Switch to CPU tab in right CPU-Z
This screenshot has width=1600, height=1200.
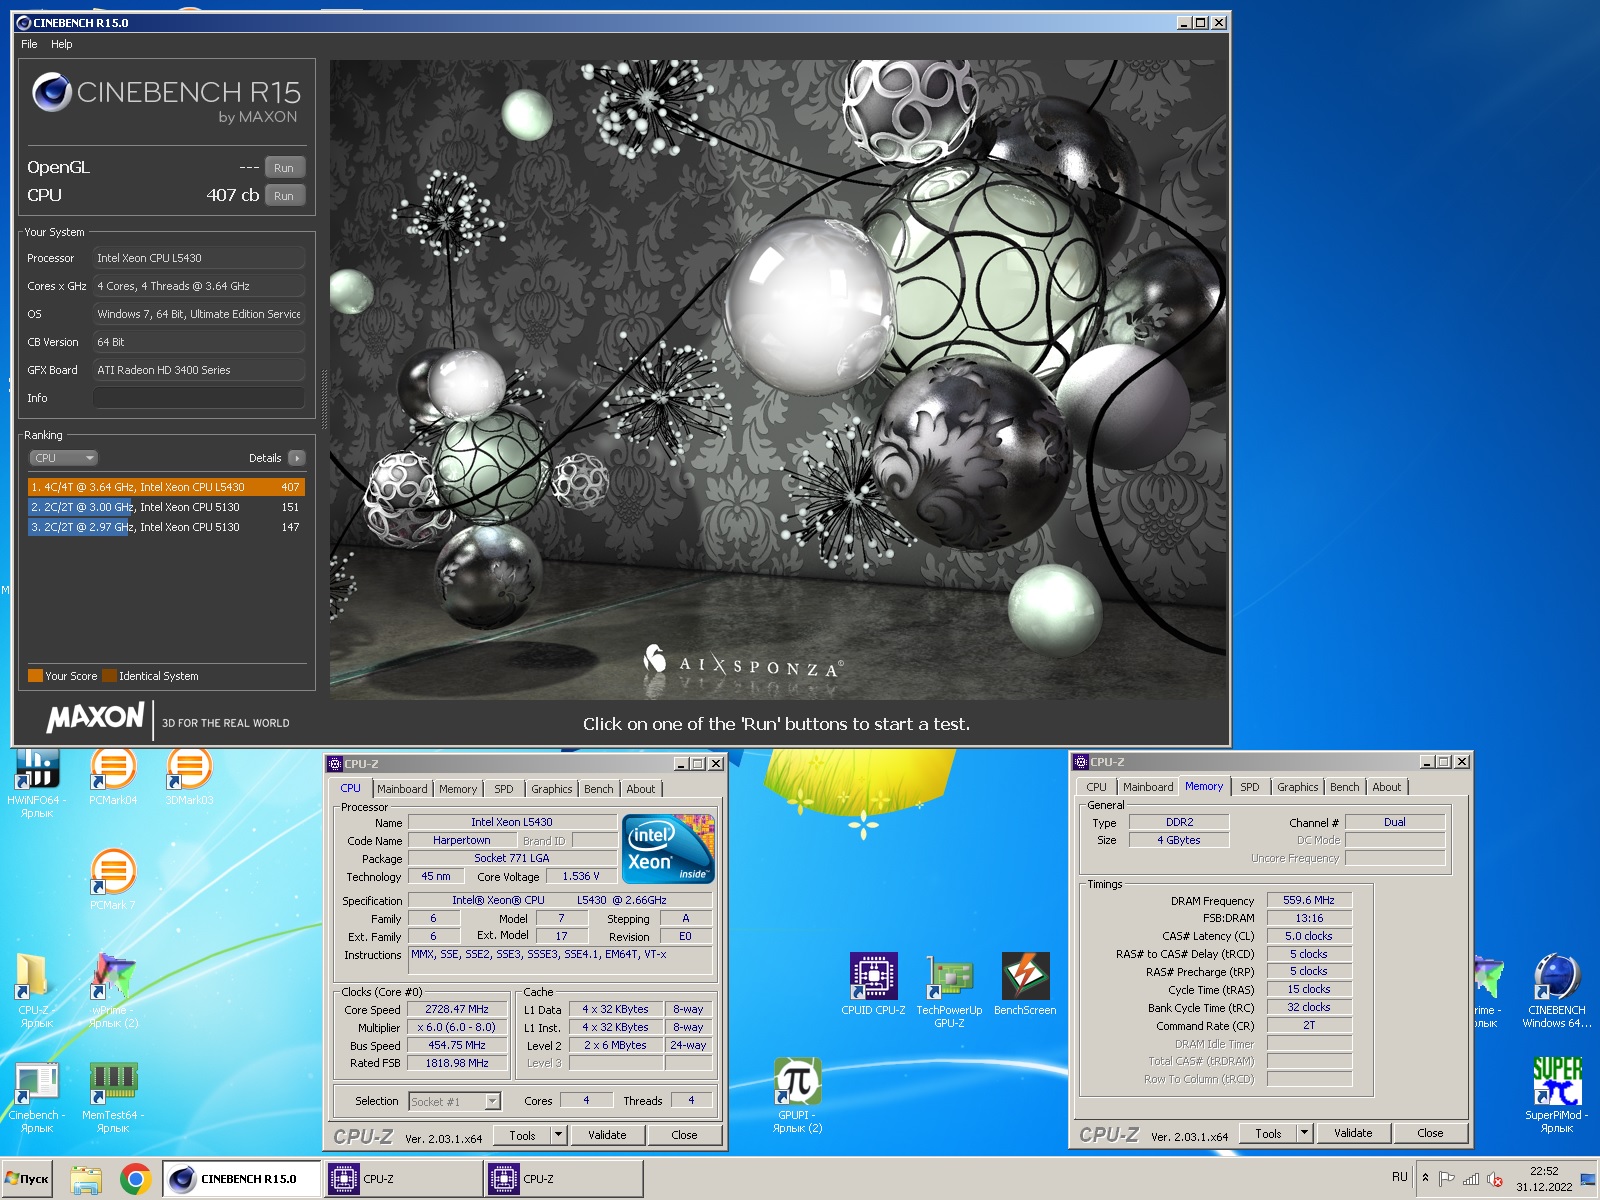[1096, 787]
